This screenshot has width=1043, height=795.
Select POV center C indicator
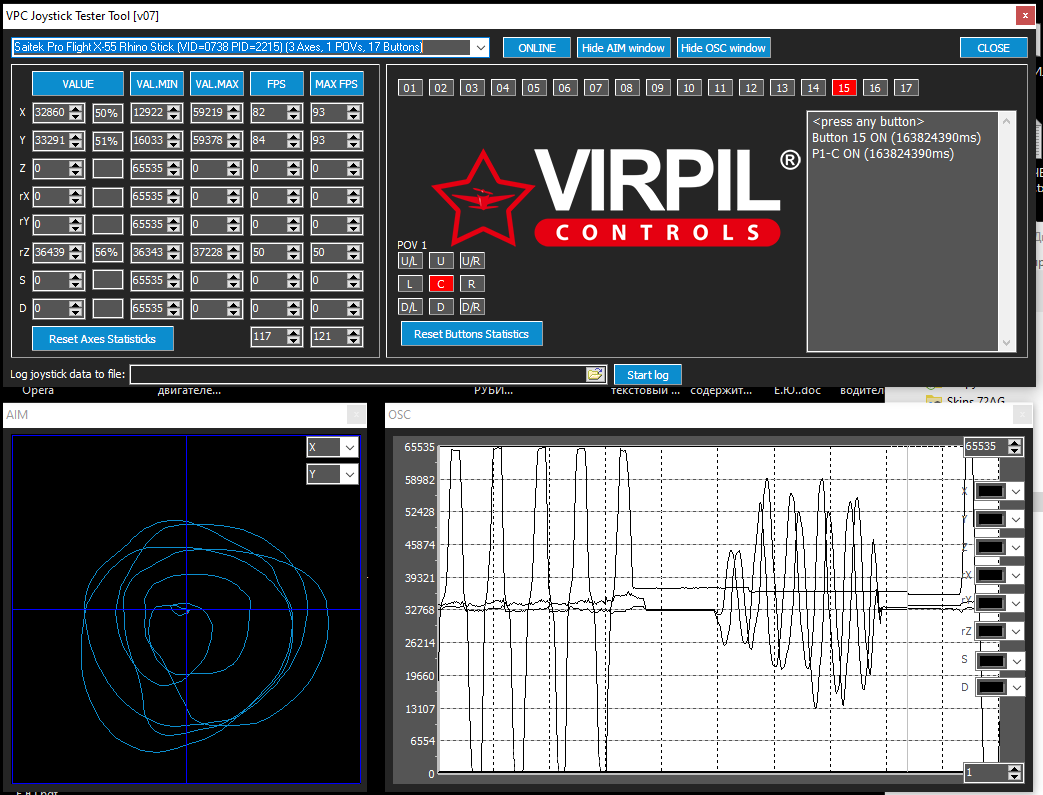click(x=440, y=284)
